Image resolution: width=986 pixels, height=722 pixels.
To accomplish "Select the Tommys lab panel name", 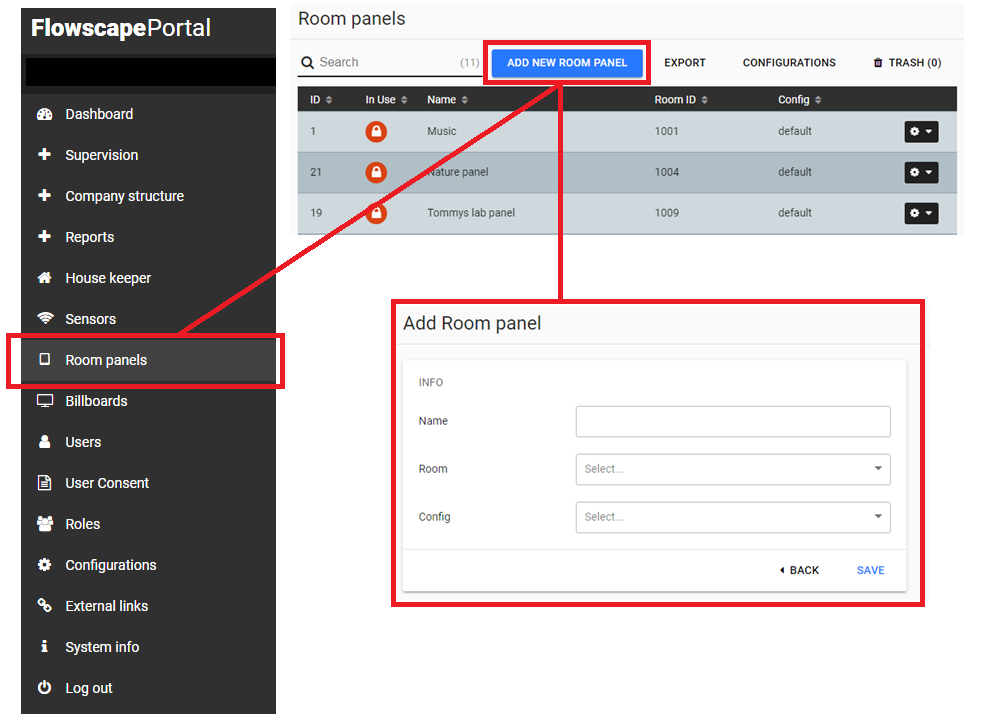I will coord(471,213).
